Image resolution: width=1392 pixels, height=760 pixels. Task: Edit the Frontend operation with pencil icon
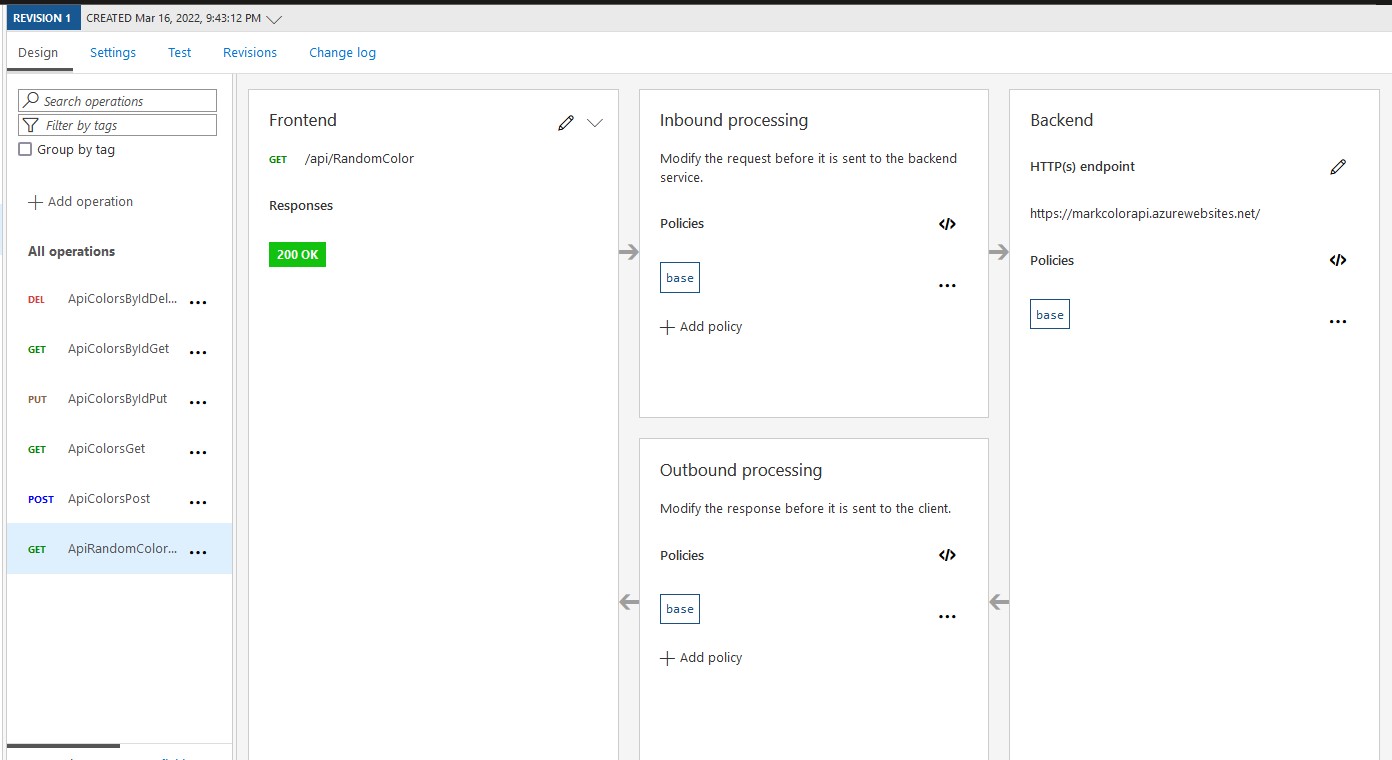pyautogui.click(x=566, y=123)
